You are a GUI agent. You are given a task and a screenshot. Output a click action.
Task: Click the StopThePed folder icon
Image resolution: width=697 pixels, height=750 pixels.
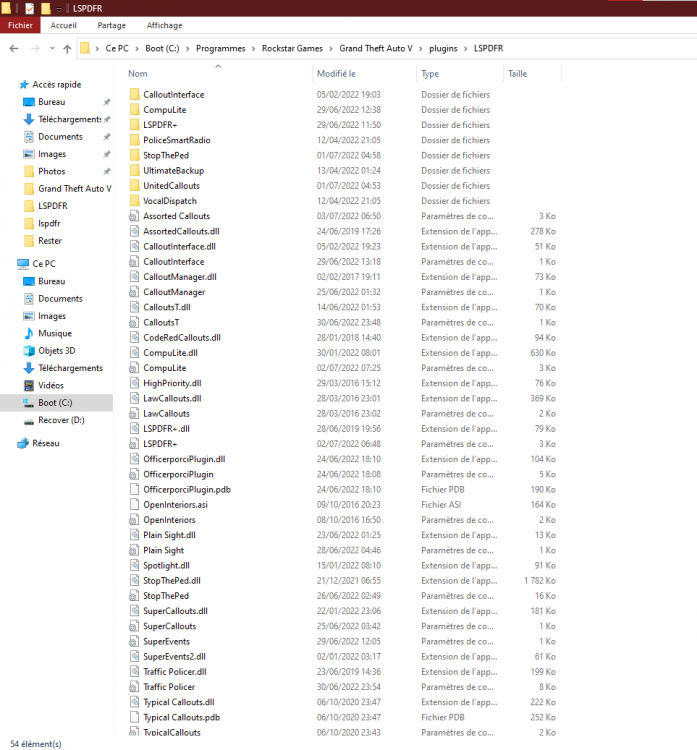135,155
